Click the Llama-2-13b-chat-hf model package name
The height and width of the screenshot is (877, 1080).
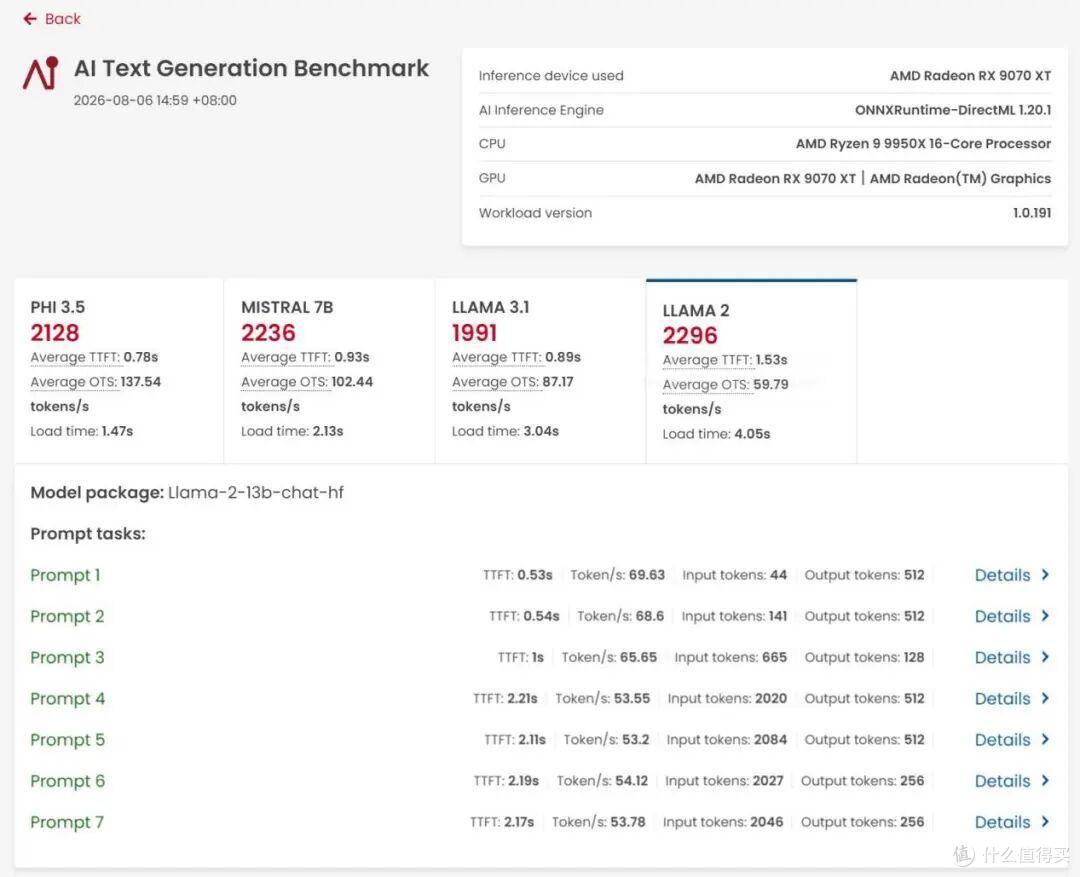[256, 493]
